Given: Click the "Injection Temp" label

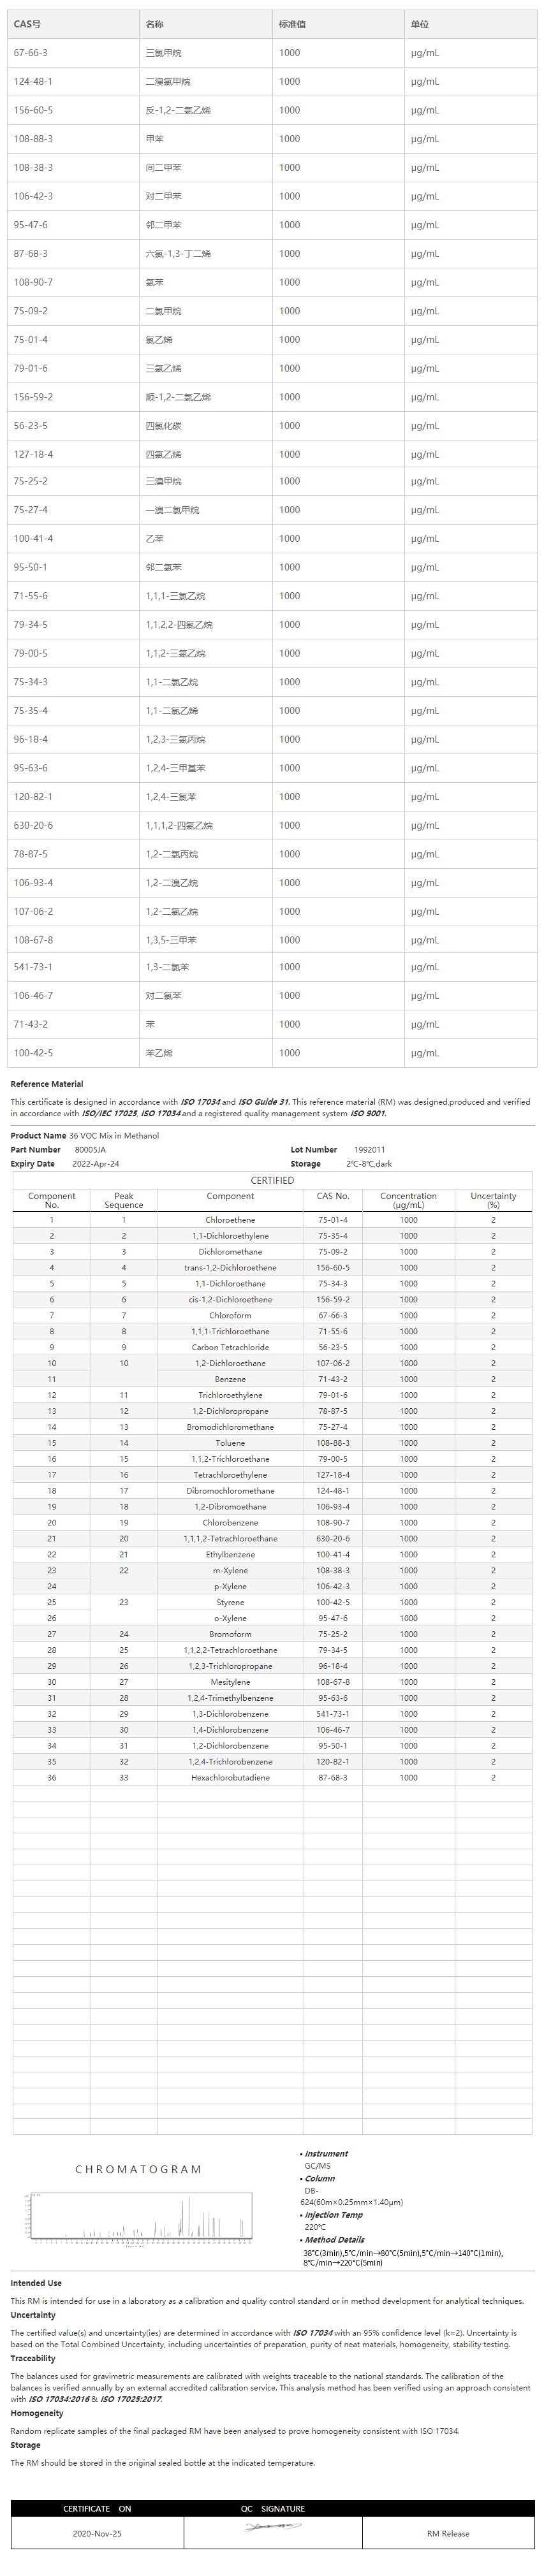Looking at the screenshot, I should 333,2215.
